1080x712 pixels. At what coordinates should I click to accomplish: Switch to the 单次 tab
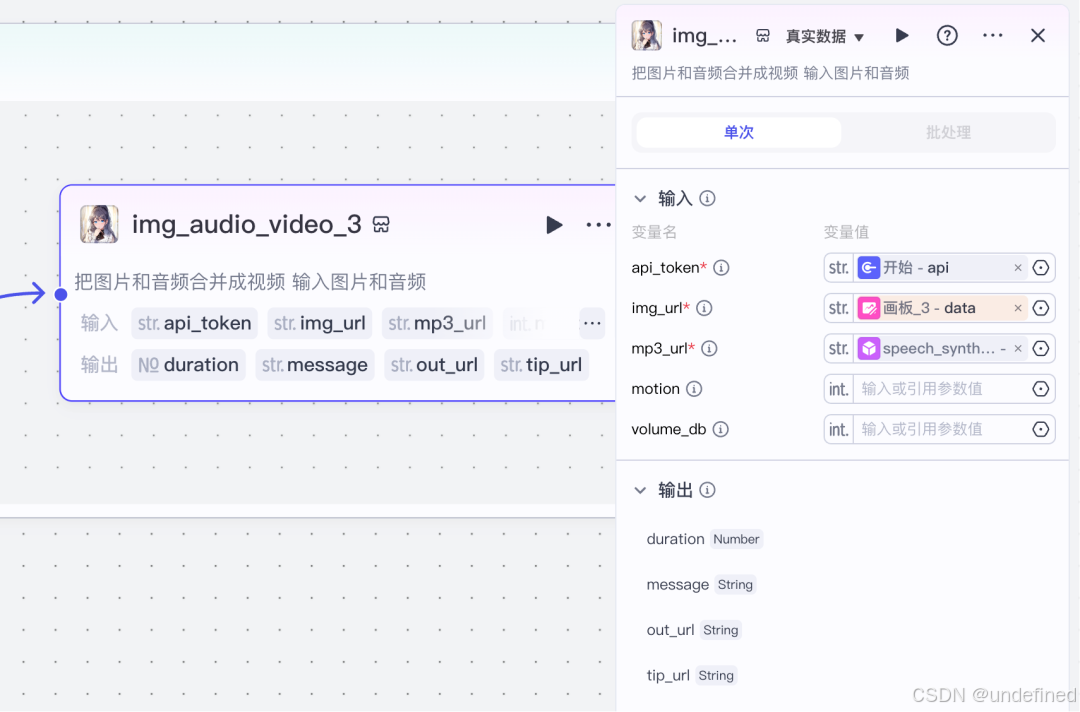(738, 132)
